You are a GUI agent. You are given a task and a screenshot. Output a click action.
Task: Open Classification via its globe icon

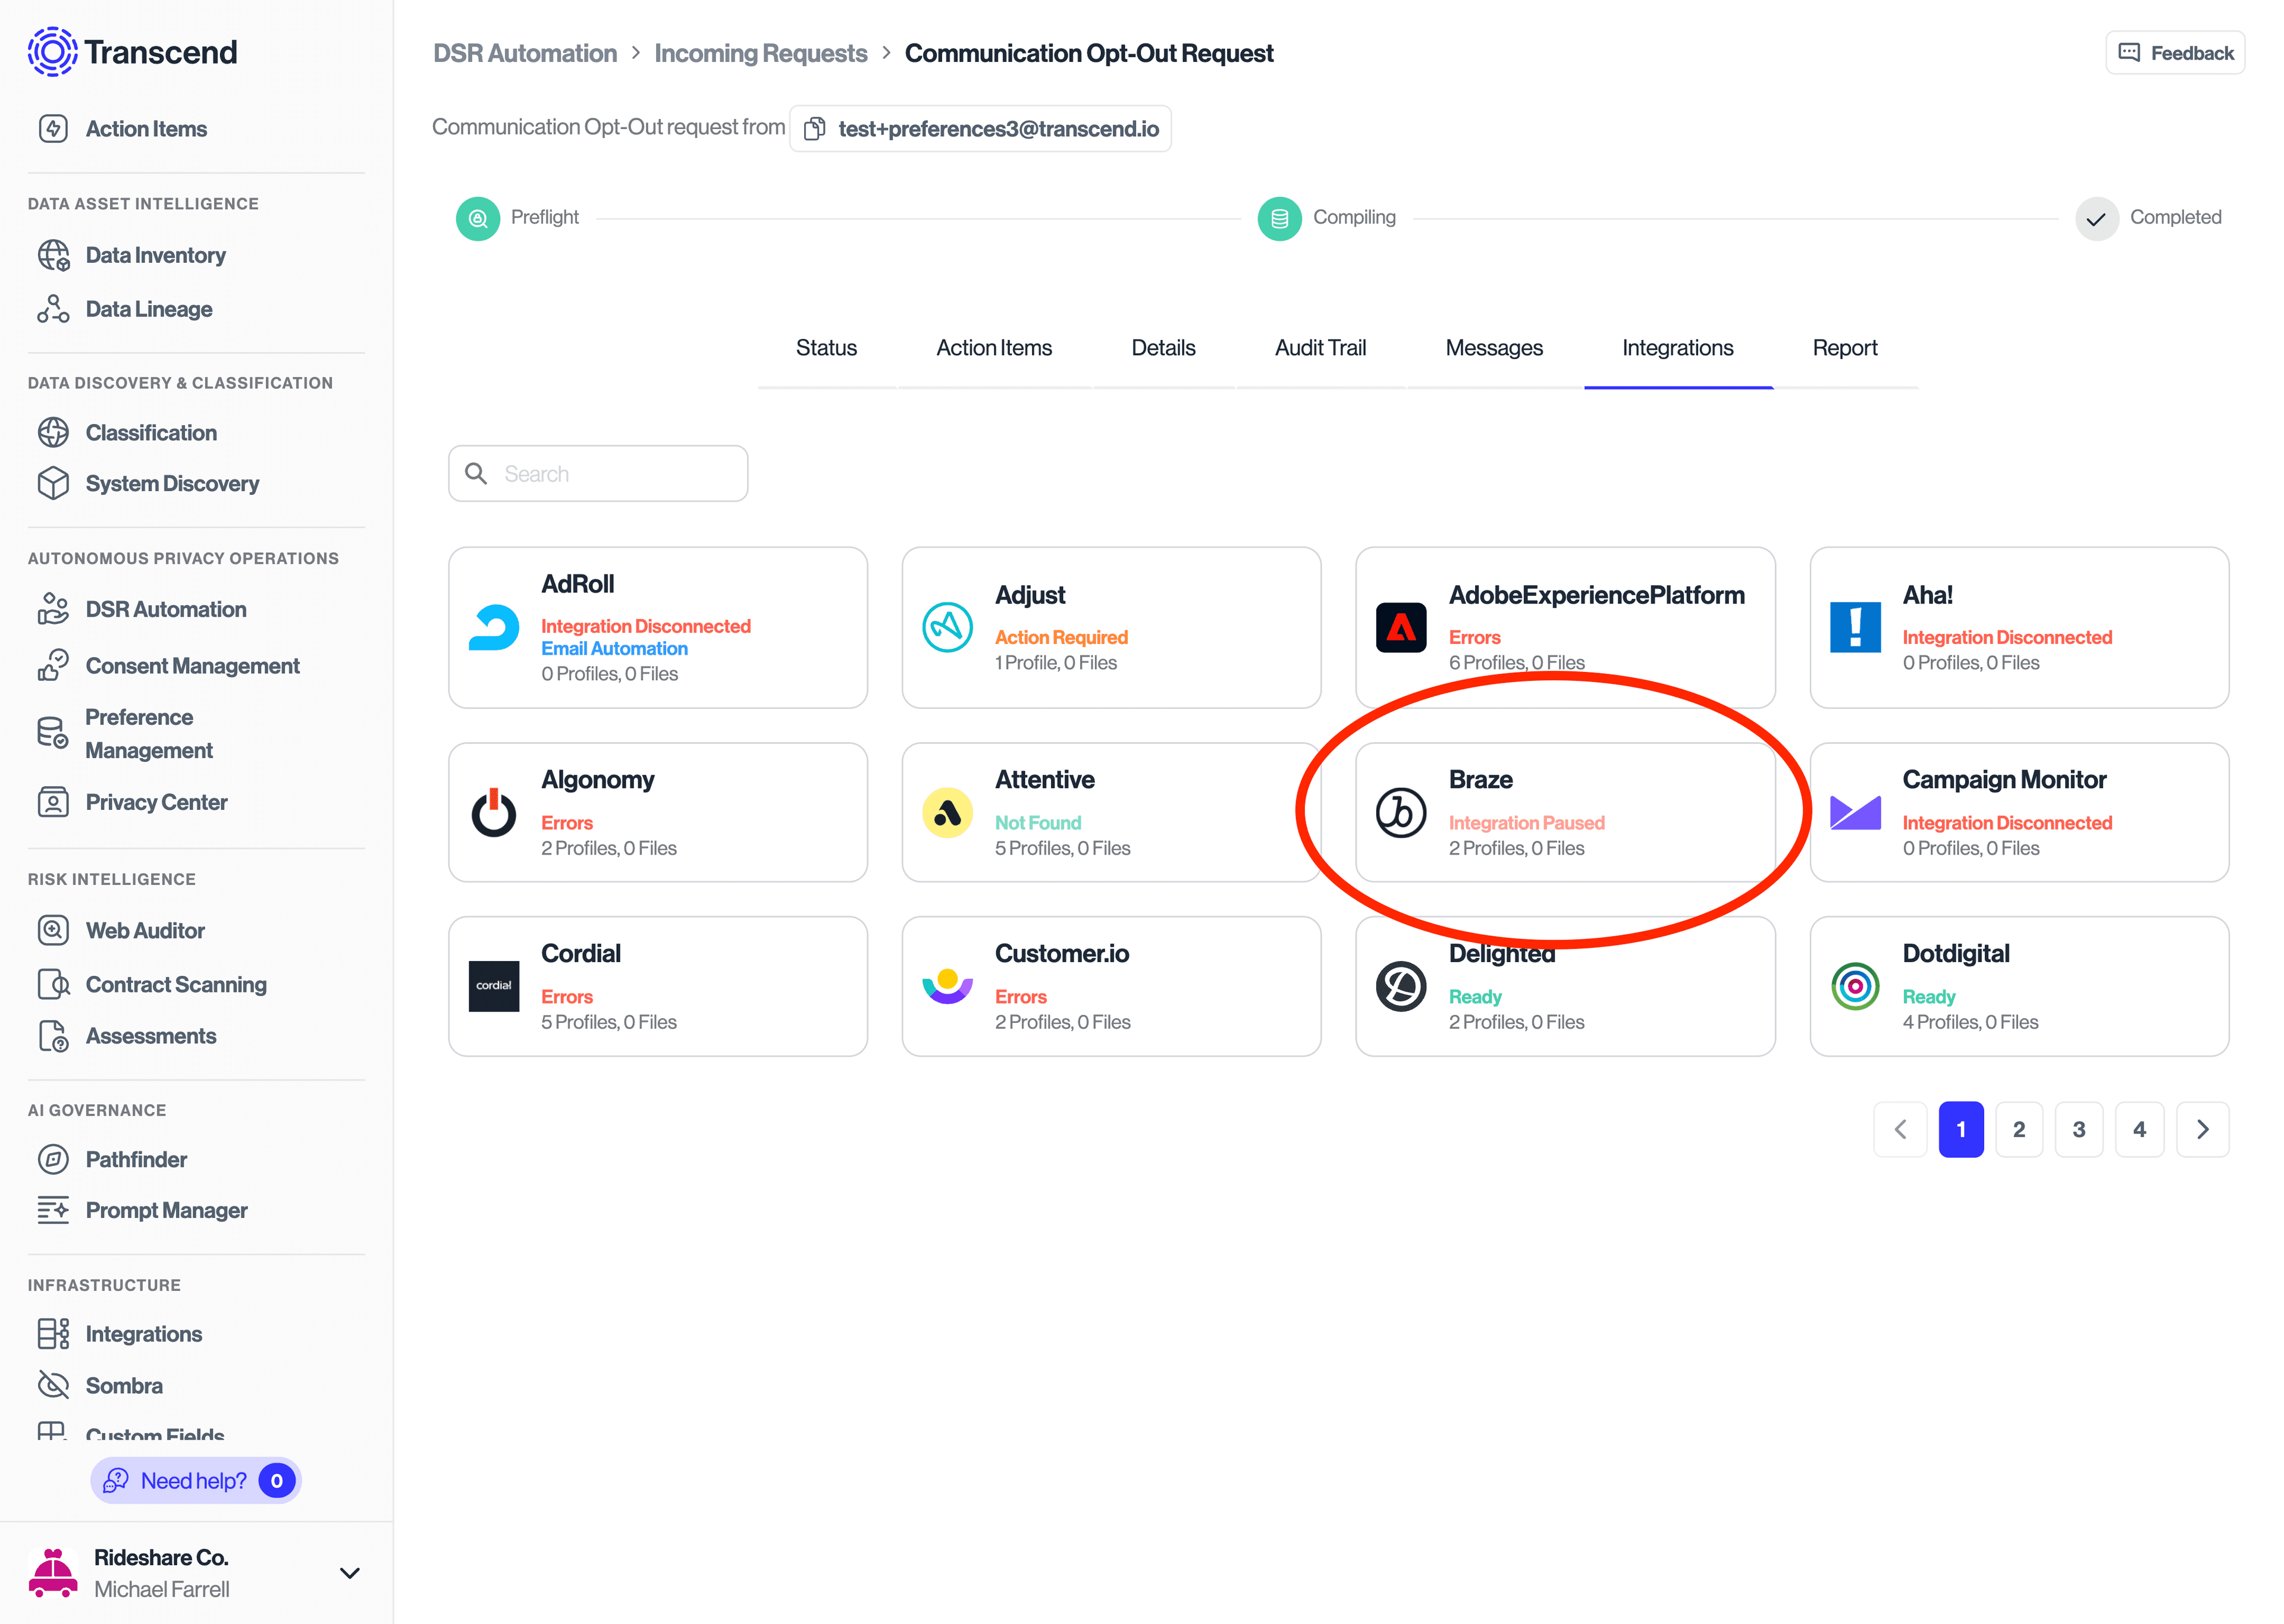pos(53,432)
